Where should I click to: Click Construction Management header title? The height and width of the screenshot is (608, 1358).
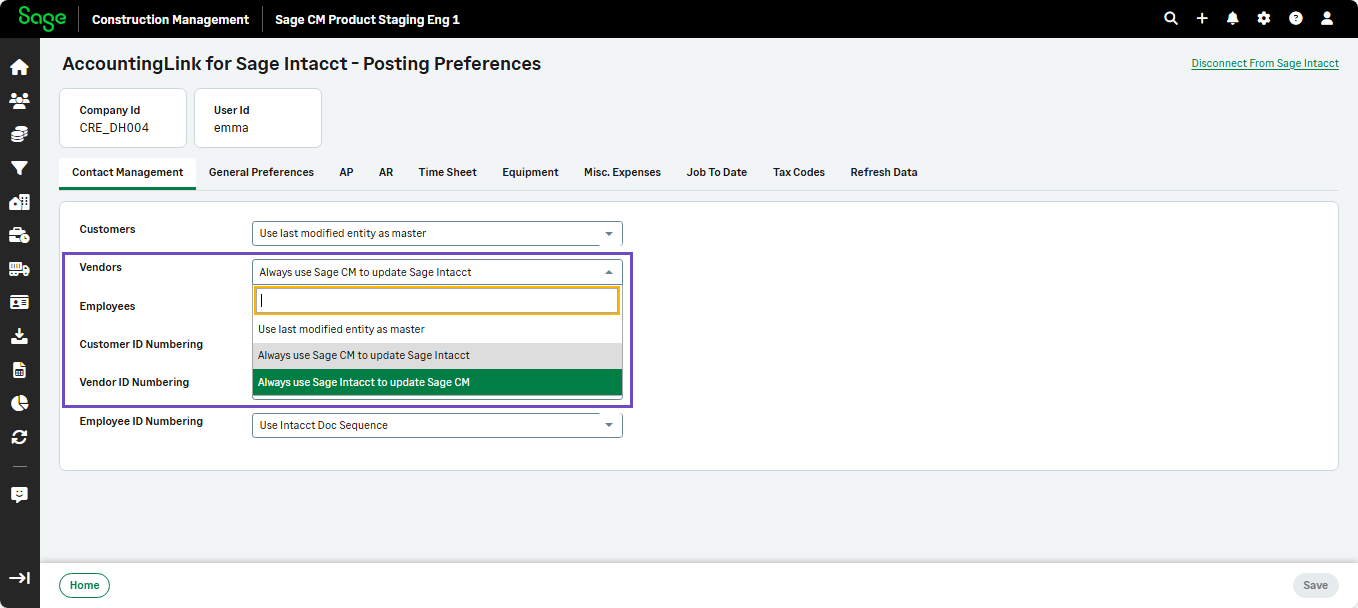pyautogui.click(x=170, y=19)
